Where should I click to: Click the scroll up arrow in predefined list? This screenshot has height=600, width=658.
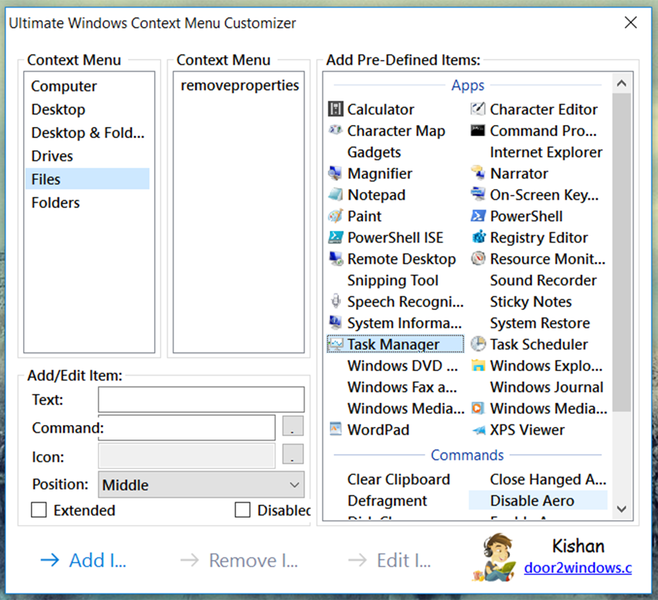pos(621,83)
